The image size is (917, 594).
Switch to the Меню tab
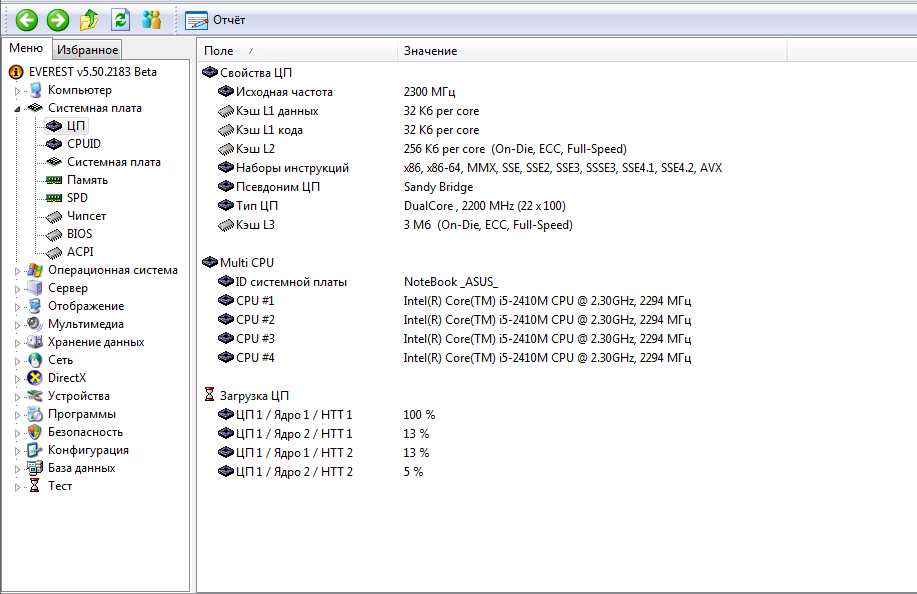26,48
